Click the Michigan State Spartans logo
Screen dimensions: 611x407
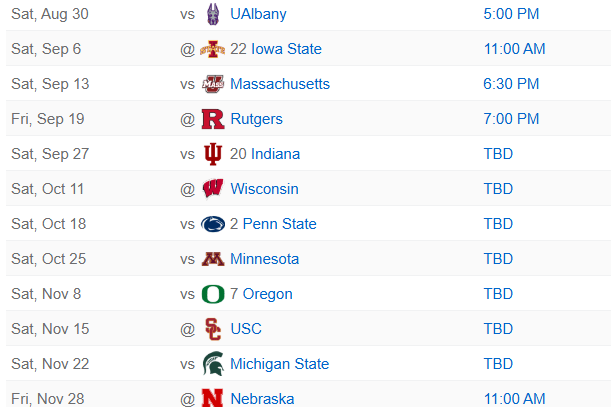click(213, 364)
